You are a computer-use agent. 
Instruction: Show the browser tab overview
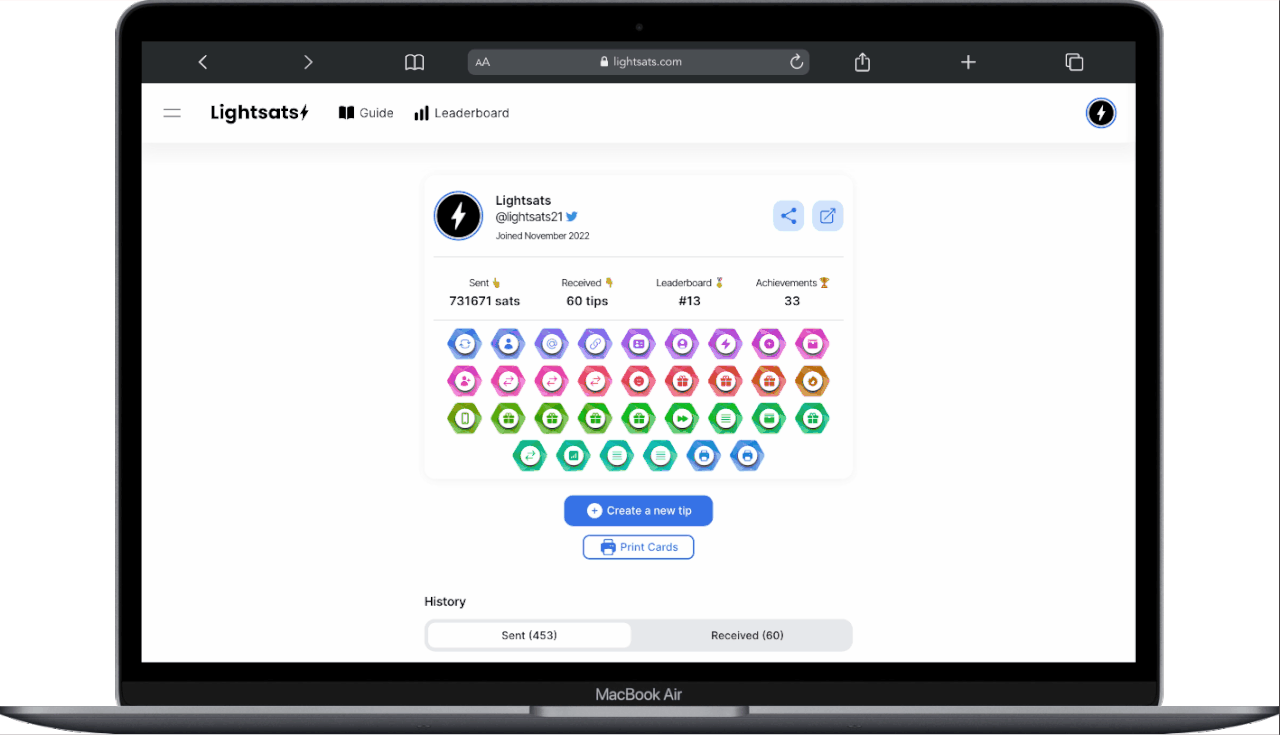1074,62
